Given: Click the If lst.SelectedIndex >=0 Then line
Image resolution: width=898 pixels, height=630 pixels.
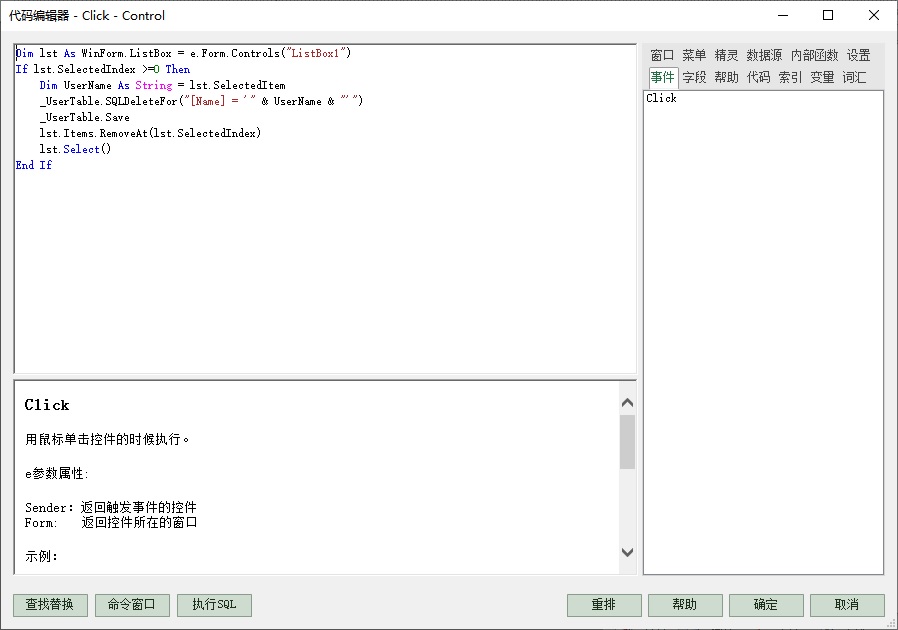Looking at the screenshot, I should coord(103,69).
